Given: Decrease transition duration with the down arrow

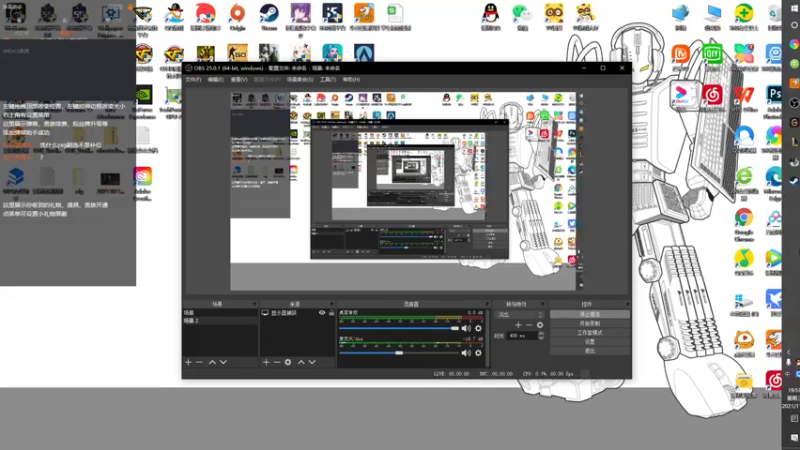Looking at the screenshot, I should click(541, 338).
